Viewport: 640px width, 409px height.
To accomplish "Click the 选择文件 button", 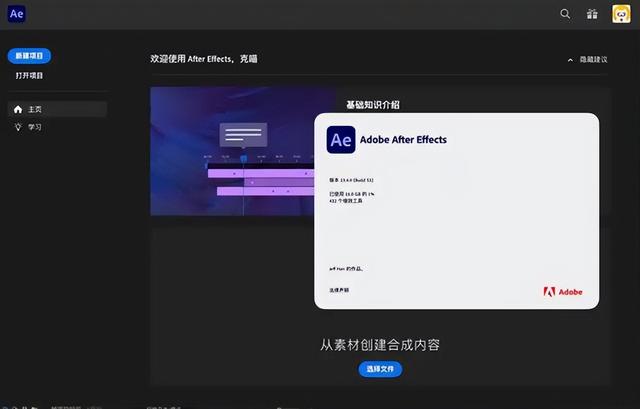I will click(x=380, y=369).
